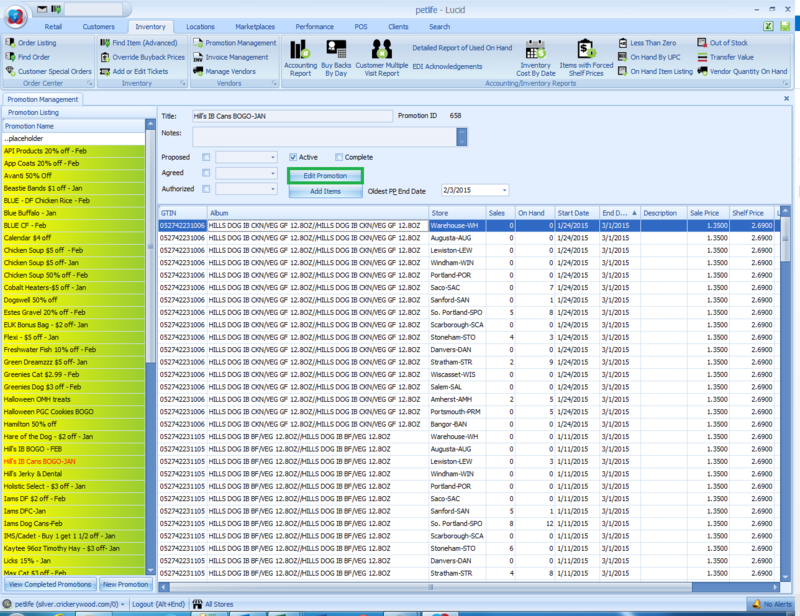
Task: Open the Proposed date dropdown
Action: coord(273,157)
